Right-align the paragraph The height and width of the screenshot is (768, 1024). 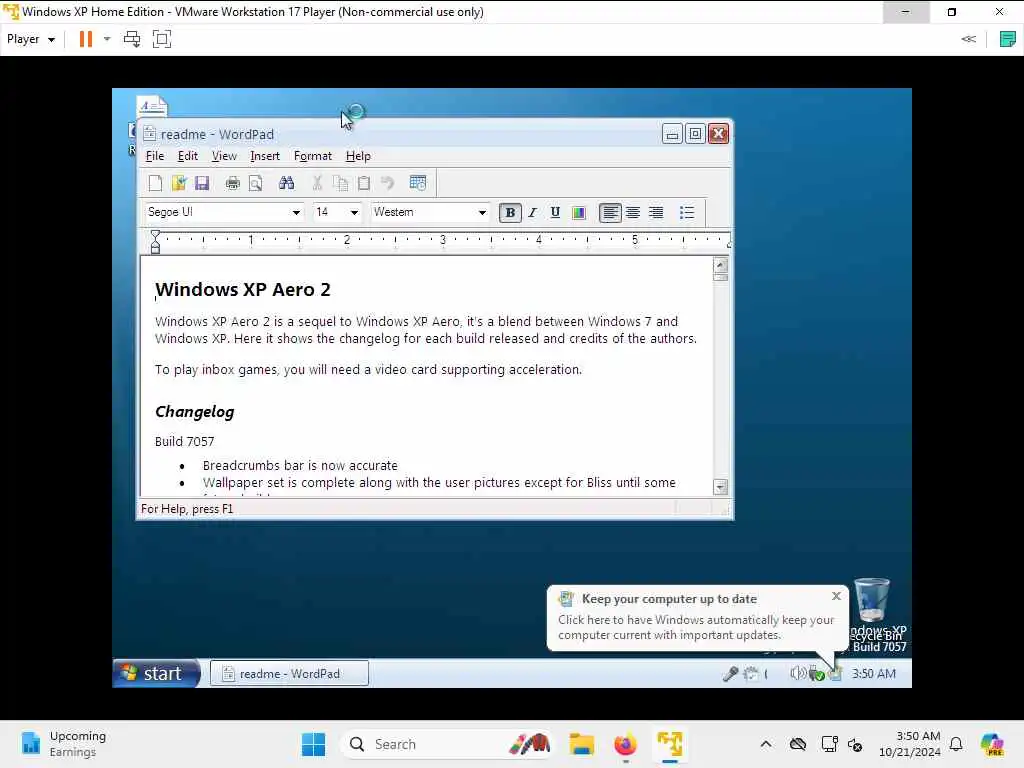656,213
